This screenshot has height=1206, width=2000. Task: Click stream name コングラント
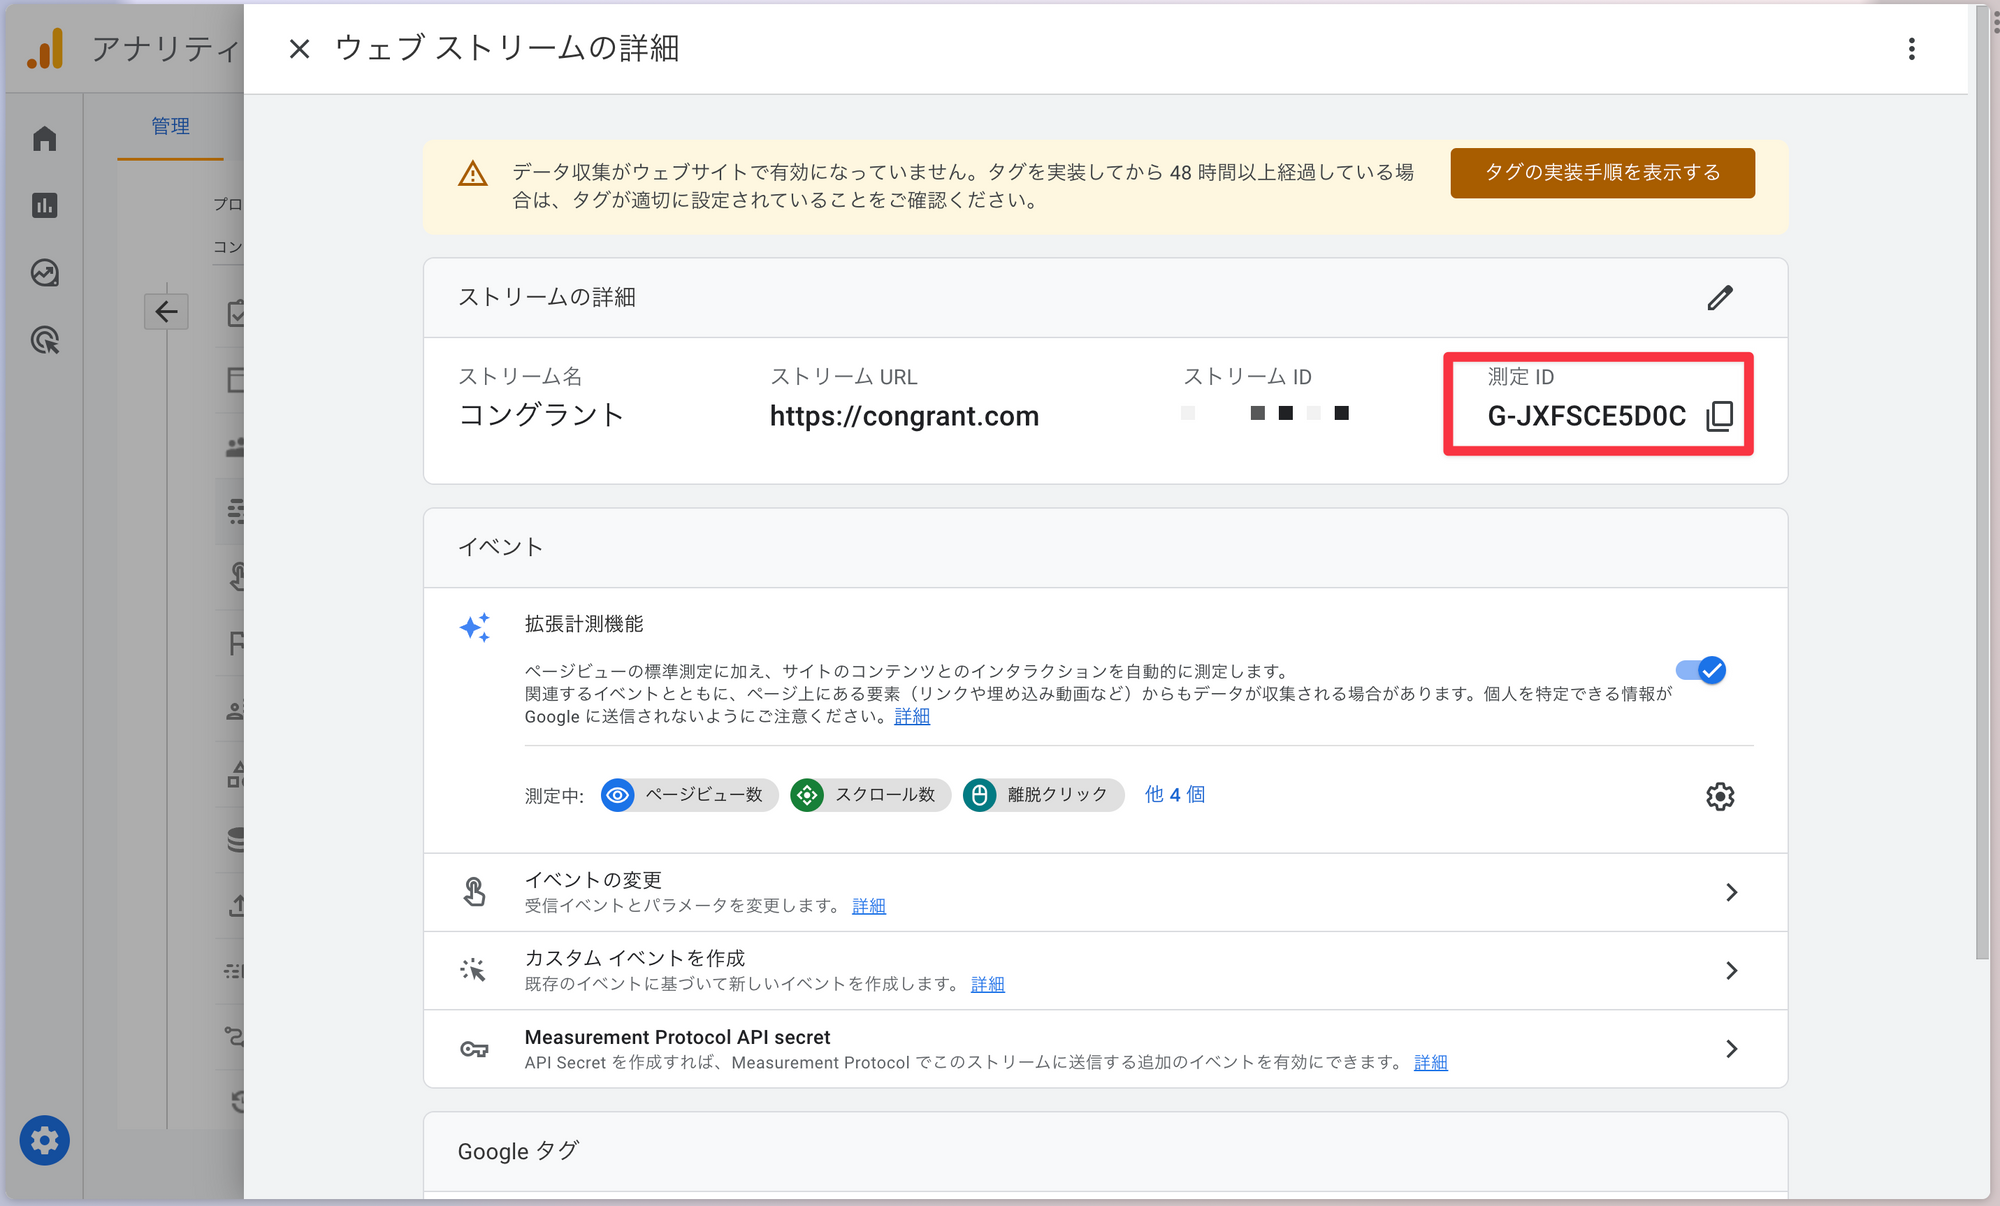541,415
